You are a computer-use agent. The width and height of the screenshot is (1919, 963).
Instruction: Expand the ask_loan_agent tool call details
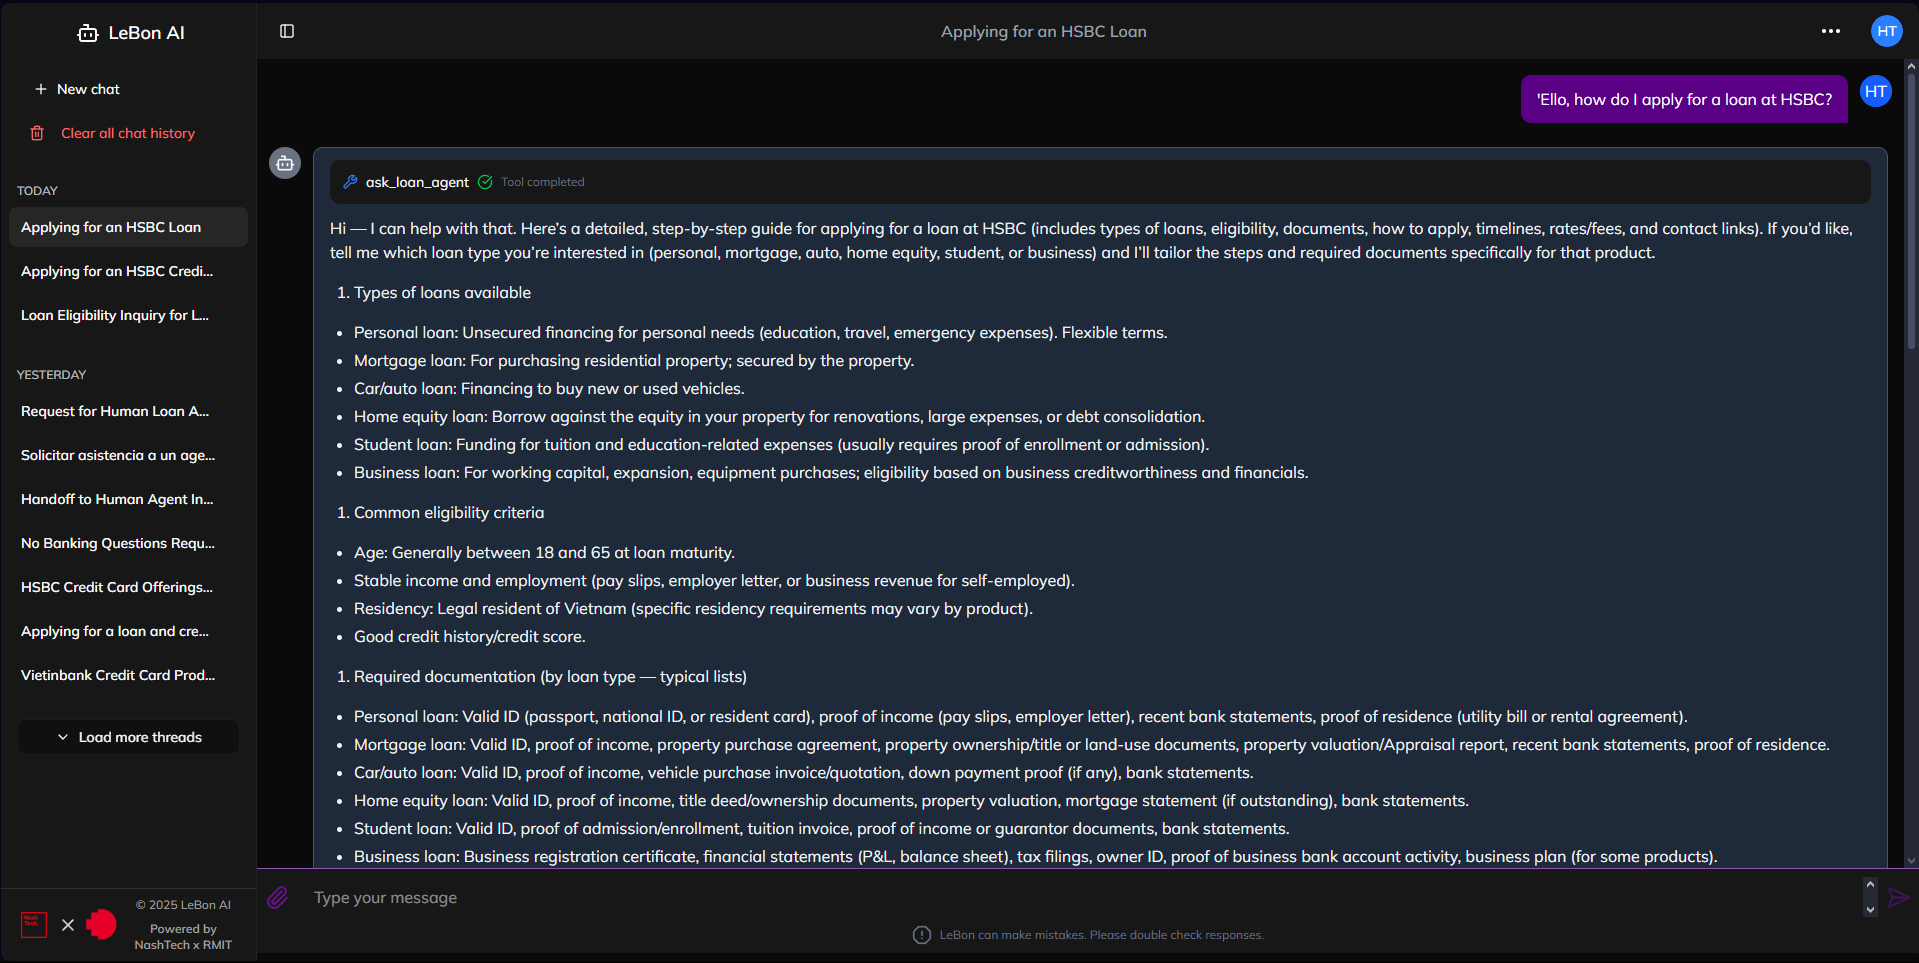(x=417, y=182)
